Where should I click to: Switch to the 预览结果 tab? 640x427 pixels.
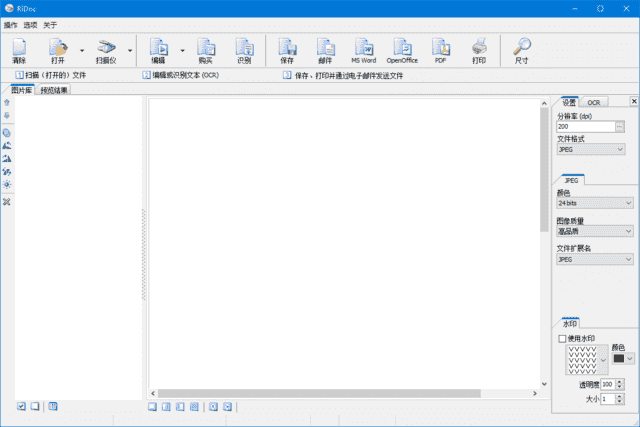(53, 90)
